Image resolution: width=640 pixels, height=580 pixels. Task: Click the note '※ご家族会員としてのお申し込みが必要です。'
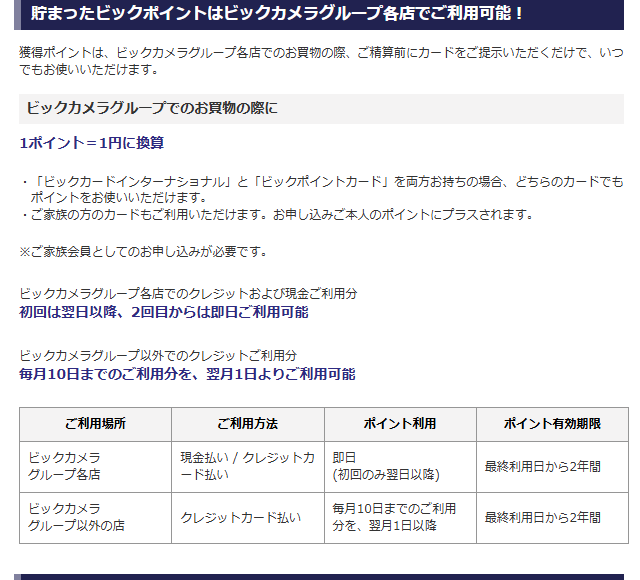[x=143, y=251]
